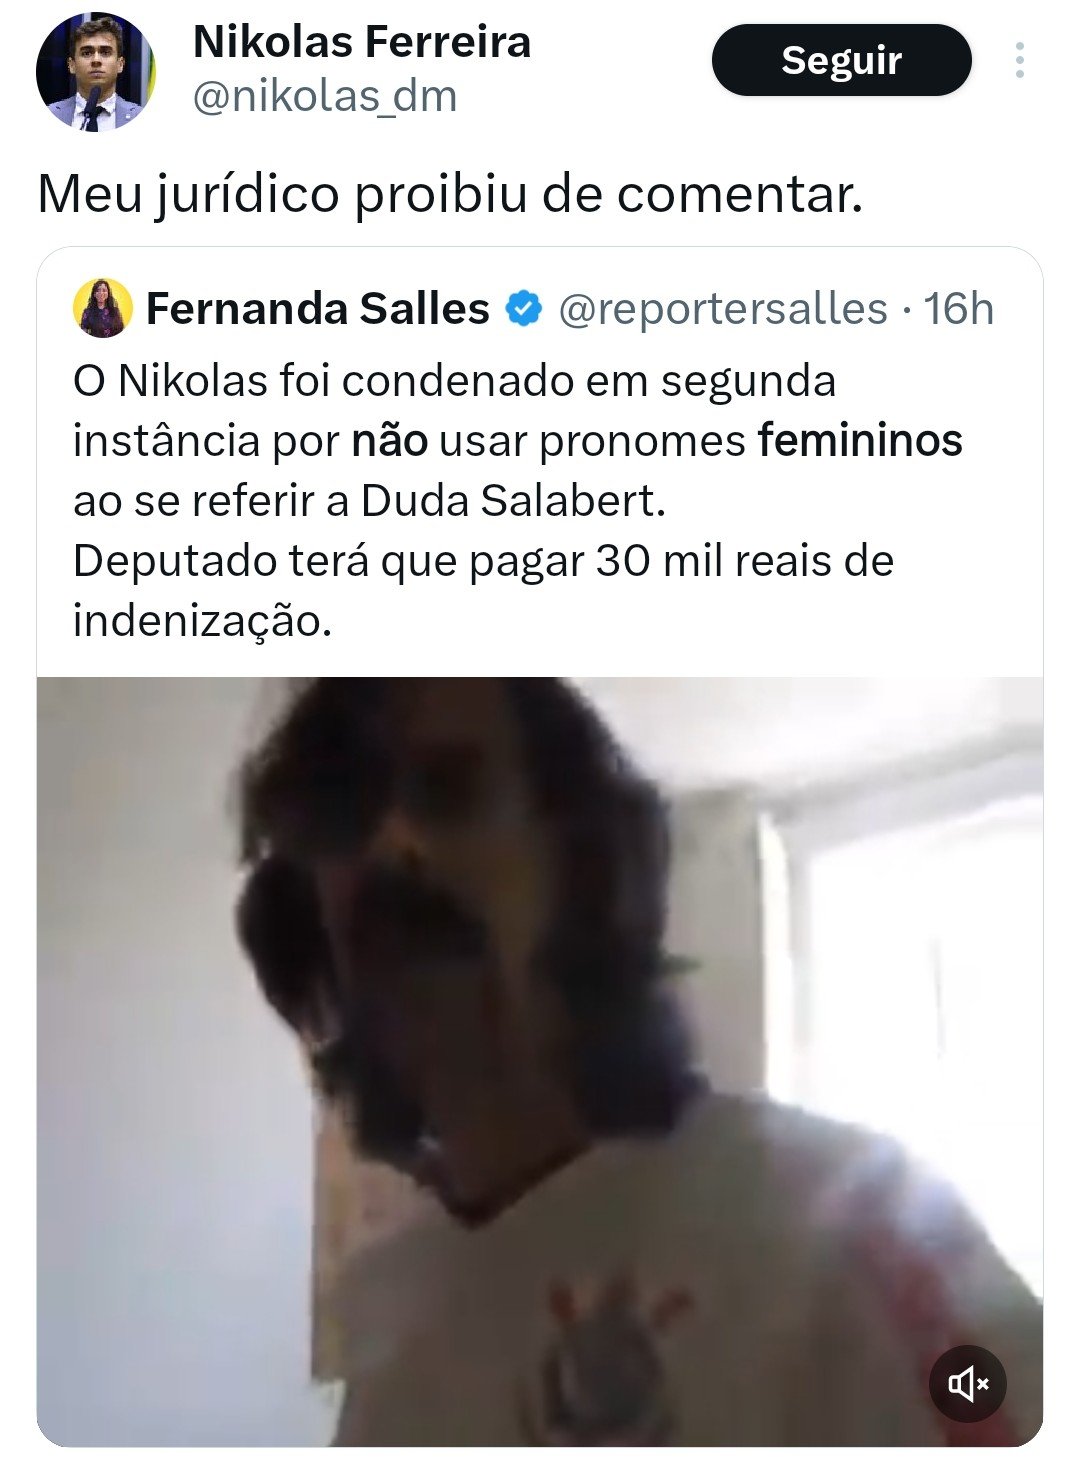Open Fernanda Salles' small profile picture
The height and width of the screenshot is (1474, 1080).
[x=103, y=308]
